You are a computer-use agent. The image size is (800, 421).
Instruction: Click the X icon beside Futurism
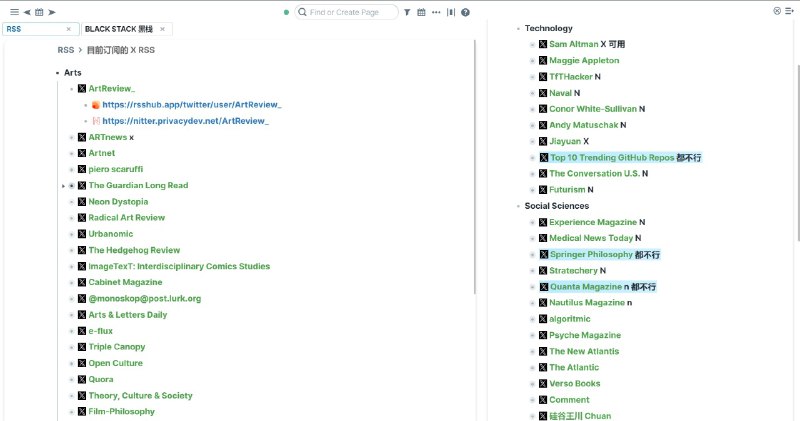(543, 190)
